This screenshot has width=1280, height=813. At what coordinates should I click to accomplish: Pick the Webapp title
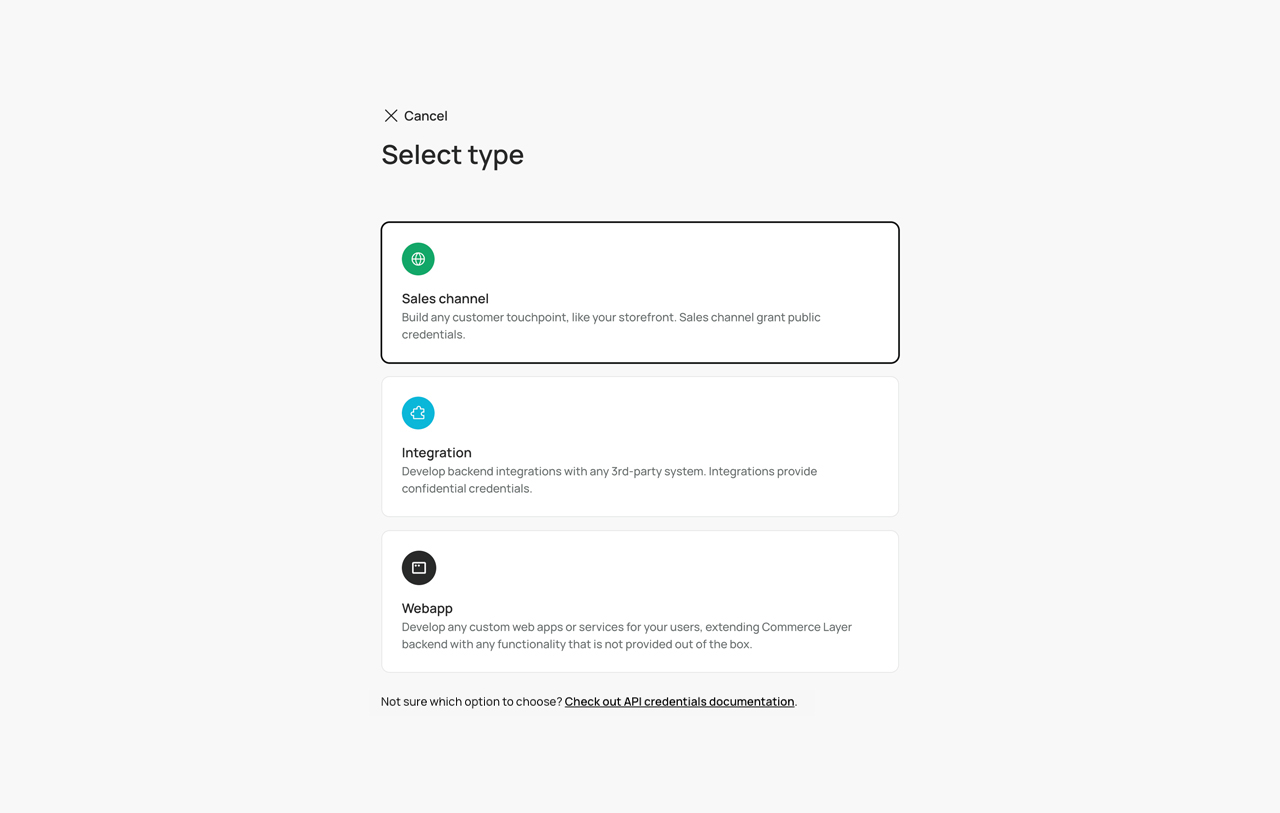427,608
